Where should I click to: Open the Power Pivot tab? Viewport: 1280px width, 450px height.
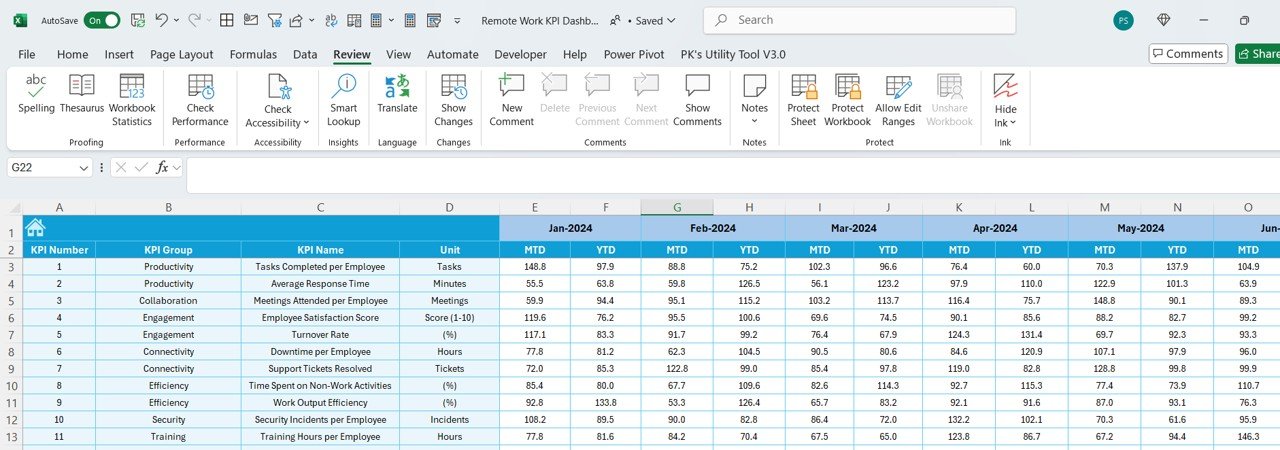click(x=635, y=54)
